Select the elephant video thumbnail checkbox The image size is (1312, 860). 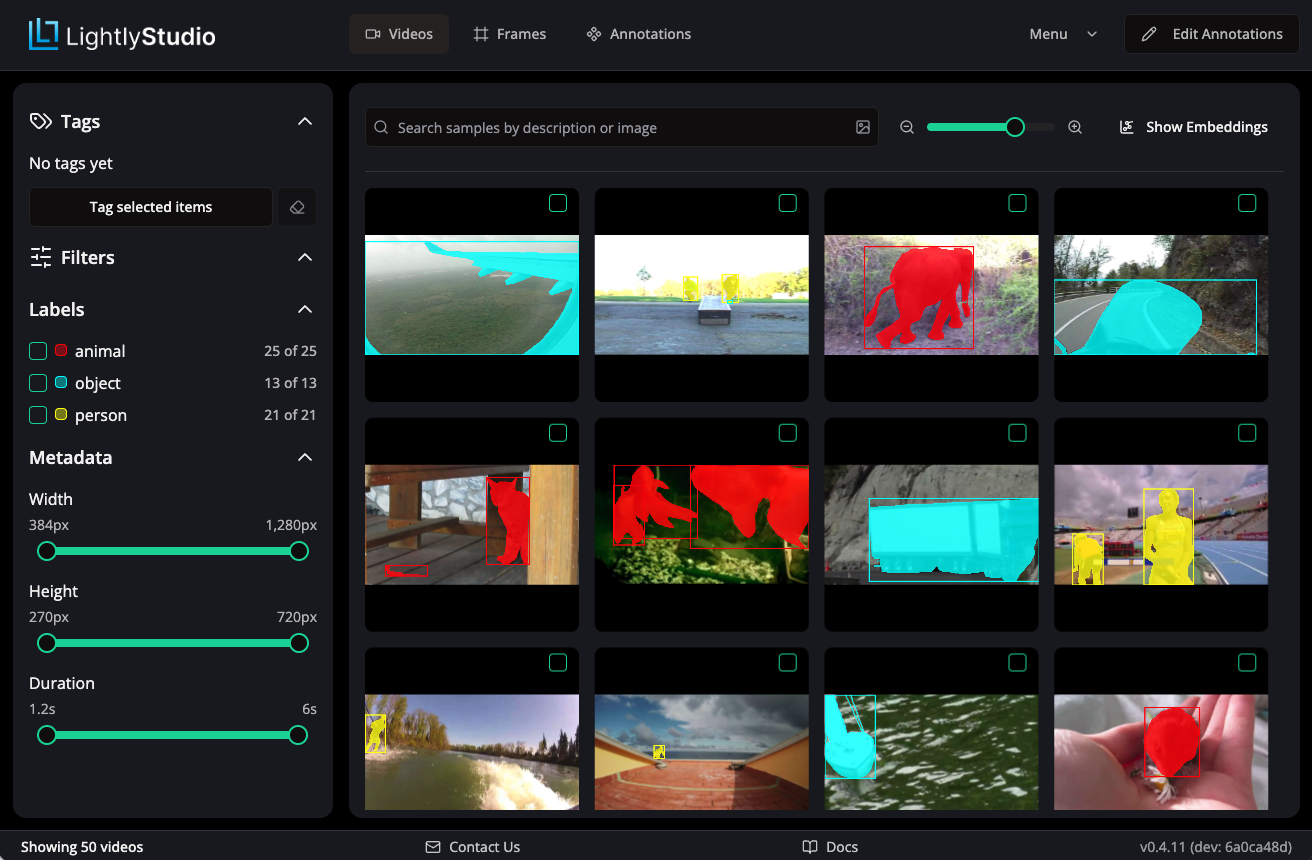[x=1017, y=203]
